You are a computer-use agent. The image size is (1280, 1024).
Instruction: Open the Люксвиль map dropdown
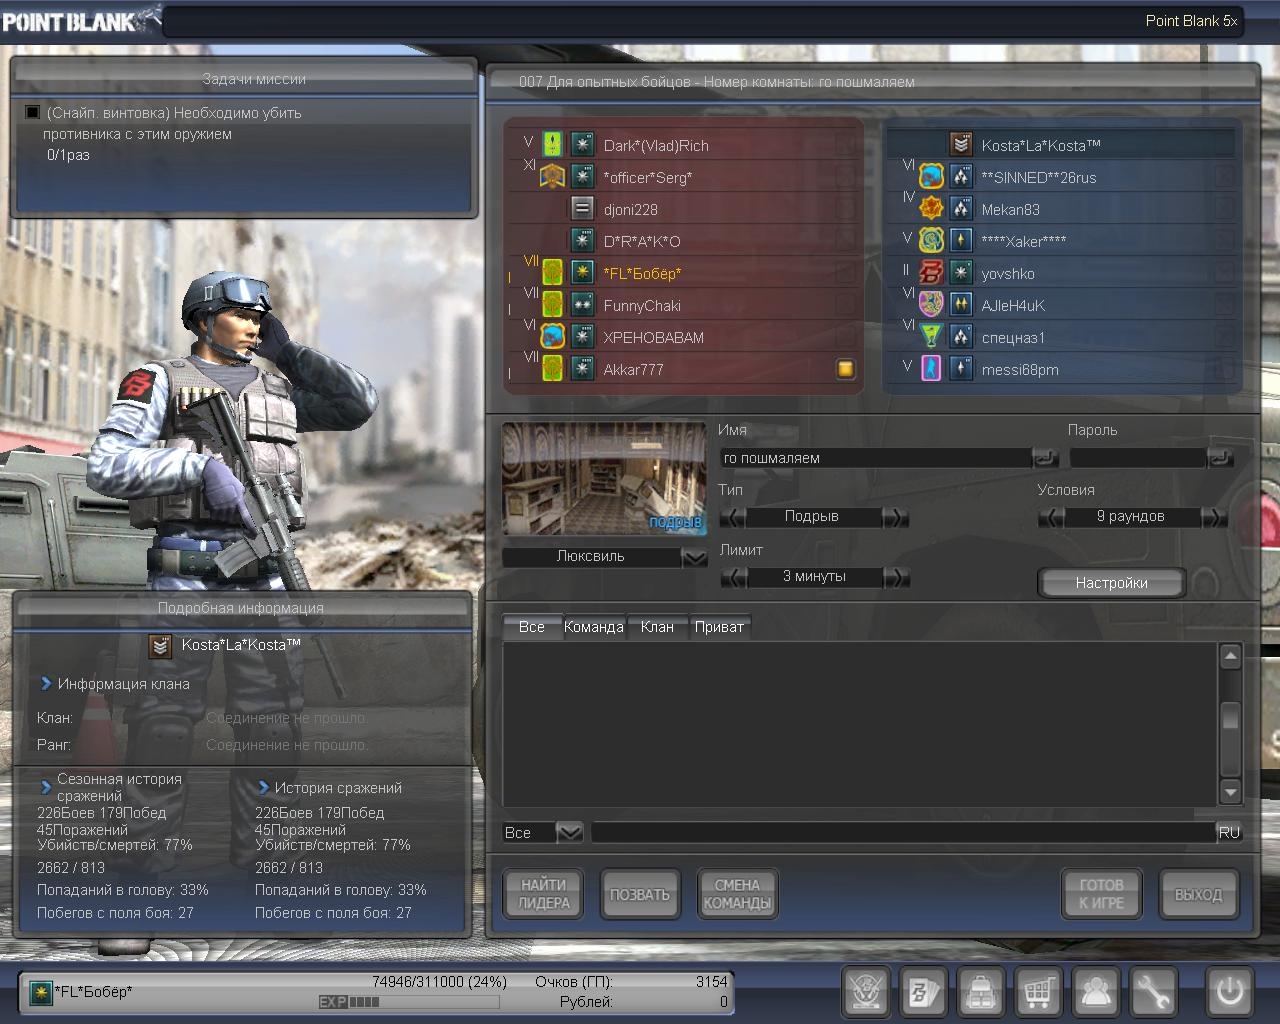click(x=694, y=557)
